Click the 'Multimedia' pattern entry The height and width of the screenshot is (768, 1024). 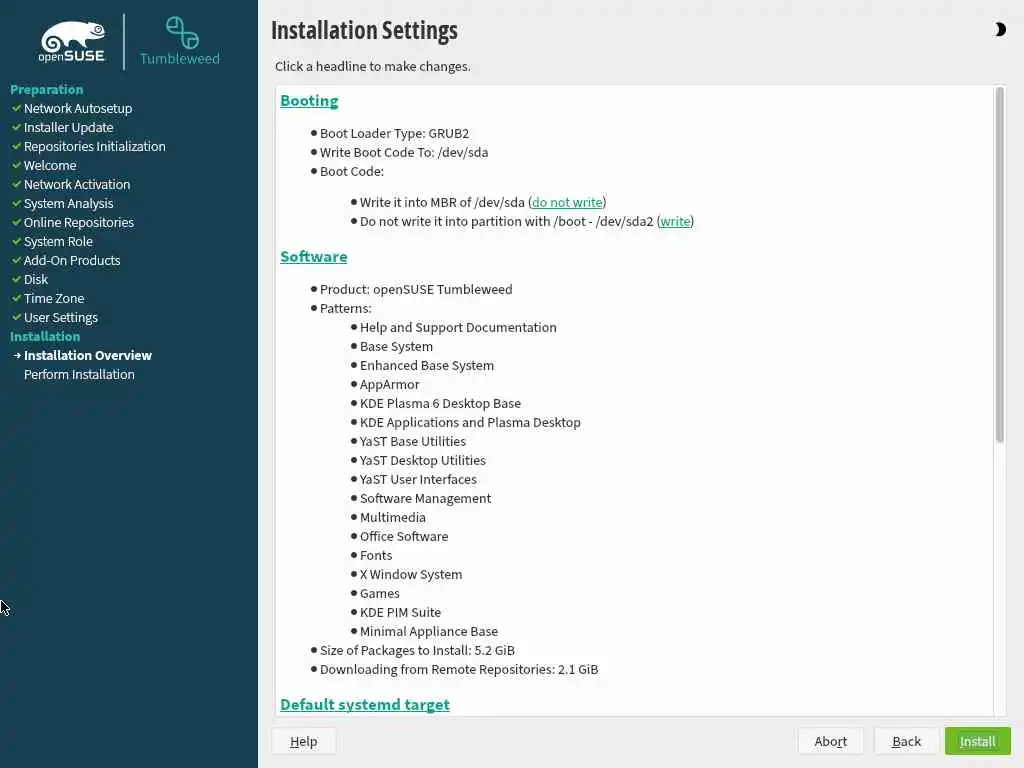point(392,517)
